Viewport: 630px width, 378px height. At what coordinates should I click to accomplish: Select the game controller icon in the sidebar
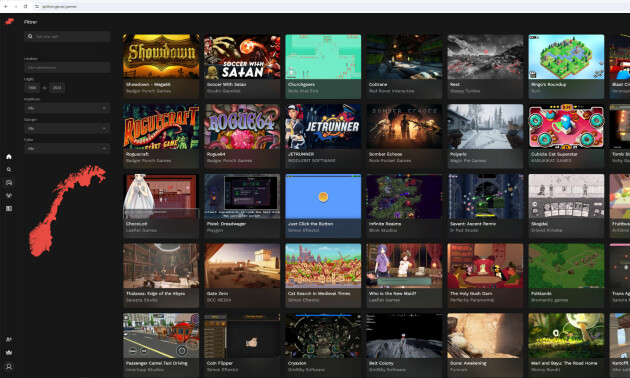tap(9, 182)
